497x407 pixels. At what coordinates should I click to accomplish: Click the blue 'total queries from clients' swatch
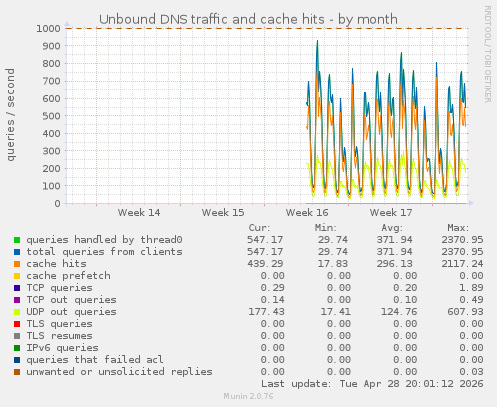[17, 252]
